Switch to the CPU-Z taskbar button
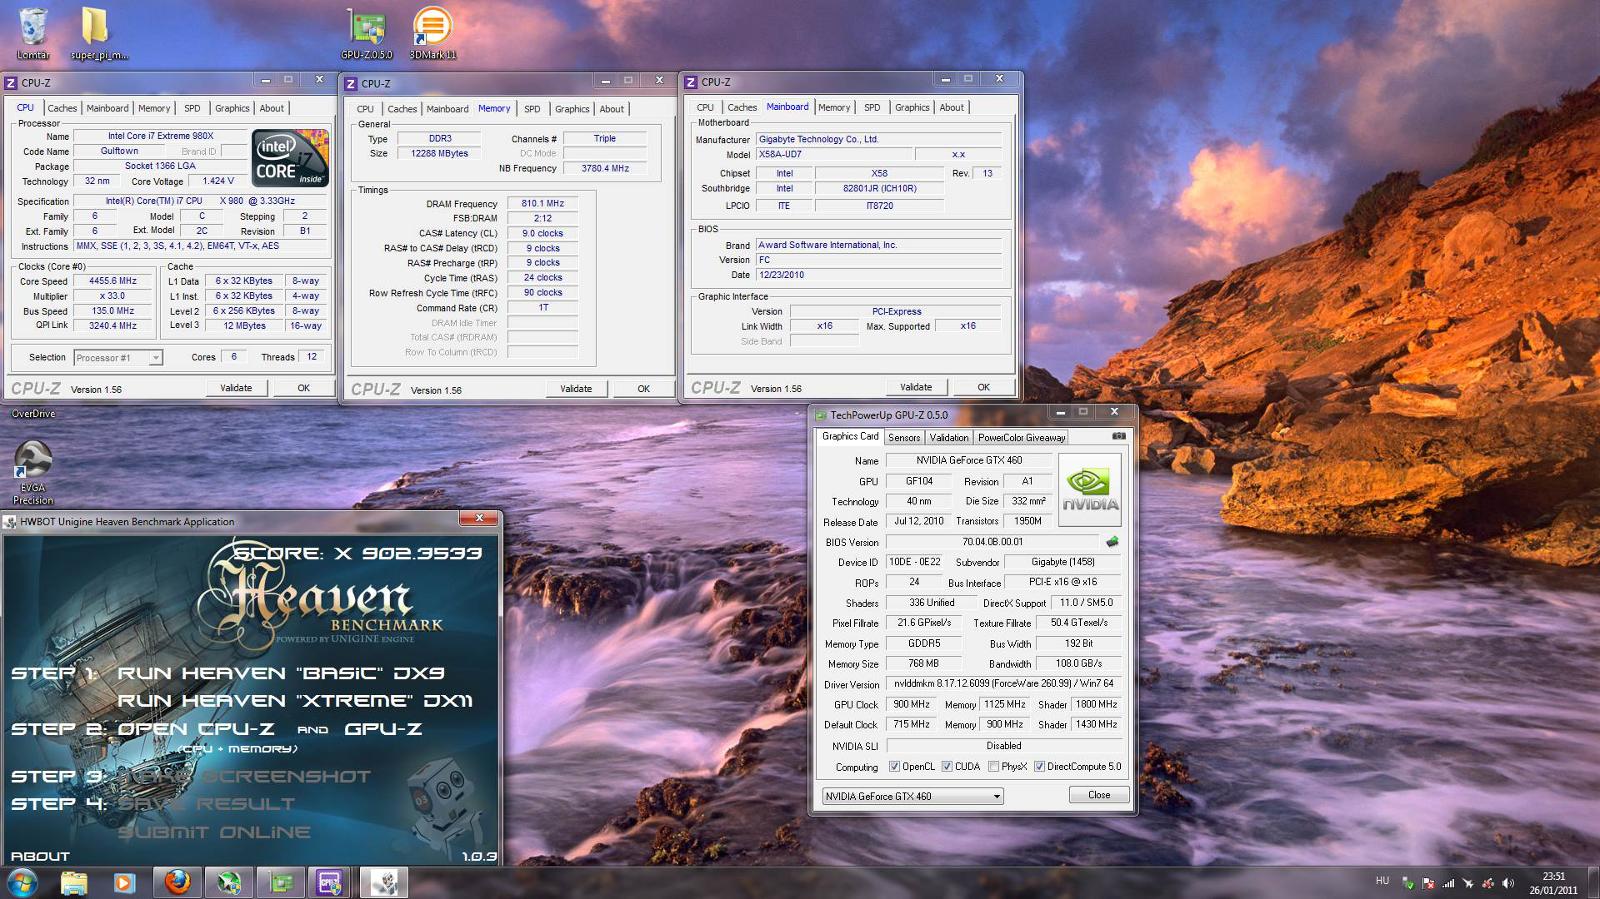 pyautogui.click(x=329, y=883)
